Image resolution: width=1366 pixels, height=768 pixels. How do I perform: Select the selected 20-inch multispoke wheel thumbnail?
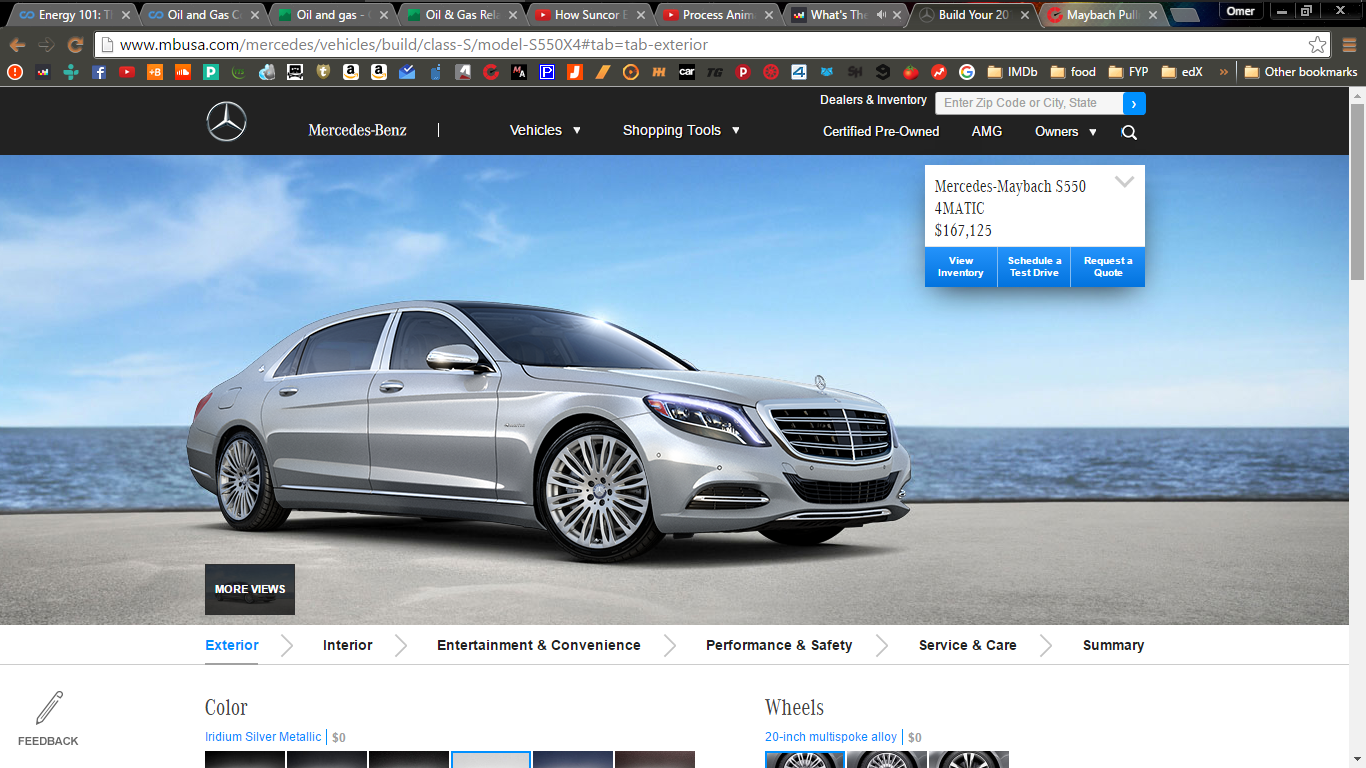(x=805, y=760)
